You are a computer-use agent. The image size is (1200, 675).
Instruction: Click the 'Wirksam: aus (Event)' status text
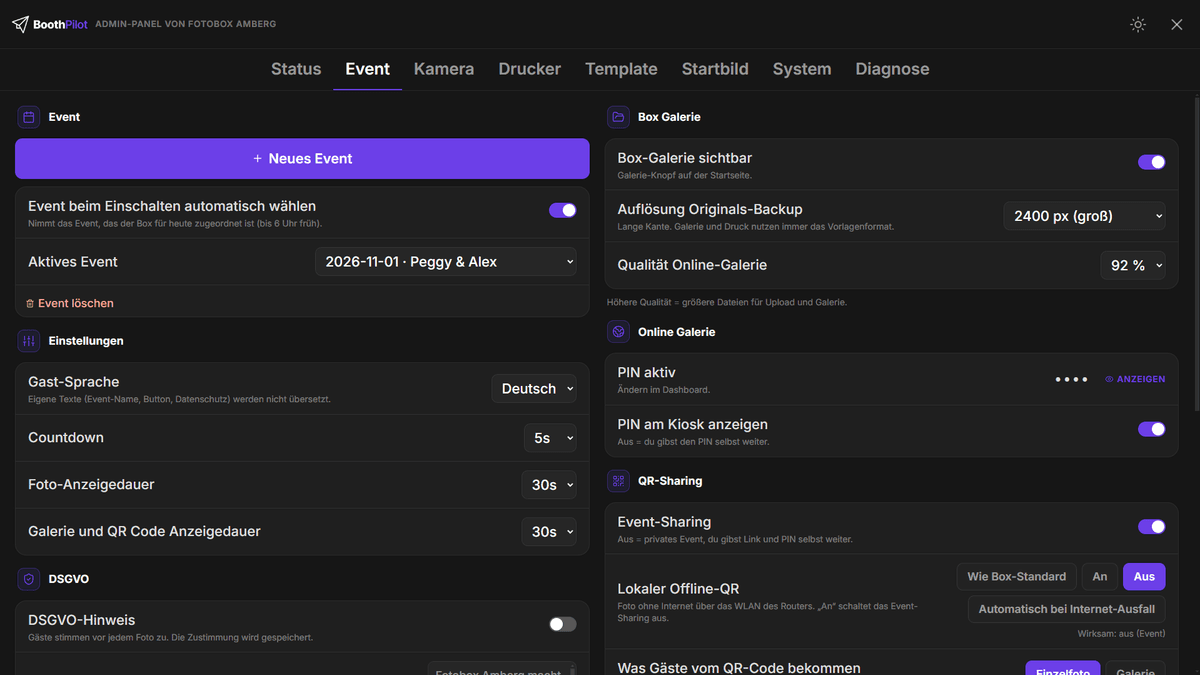pos(1121,634)
